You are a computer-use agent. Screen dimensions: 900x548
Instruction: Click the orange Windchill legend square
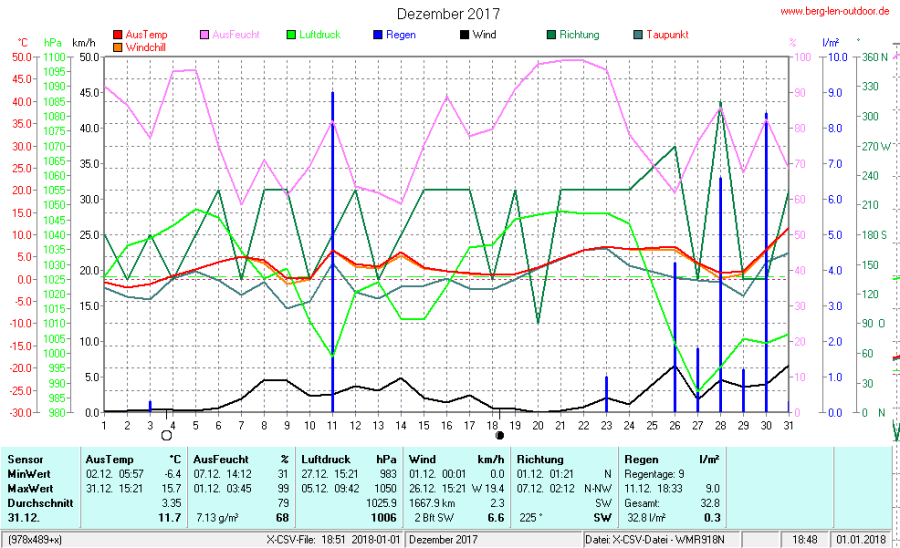119,47
